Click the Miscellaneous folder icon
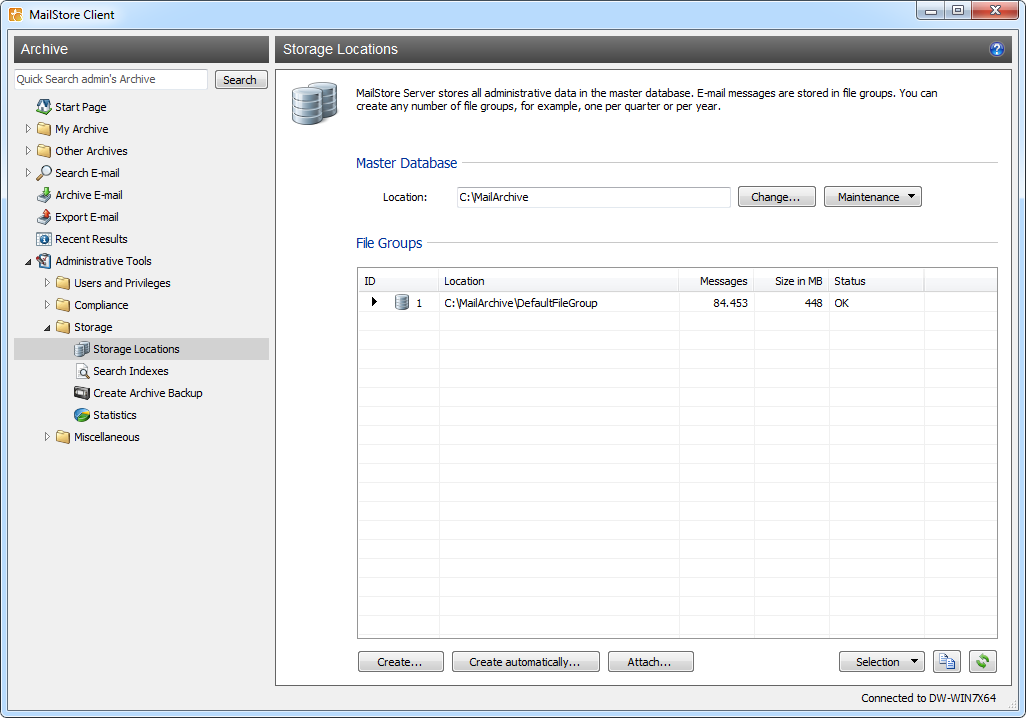This screenshot has height=718, width=1026. [x=63, y=437]
